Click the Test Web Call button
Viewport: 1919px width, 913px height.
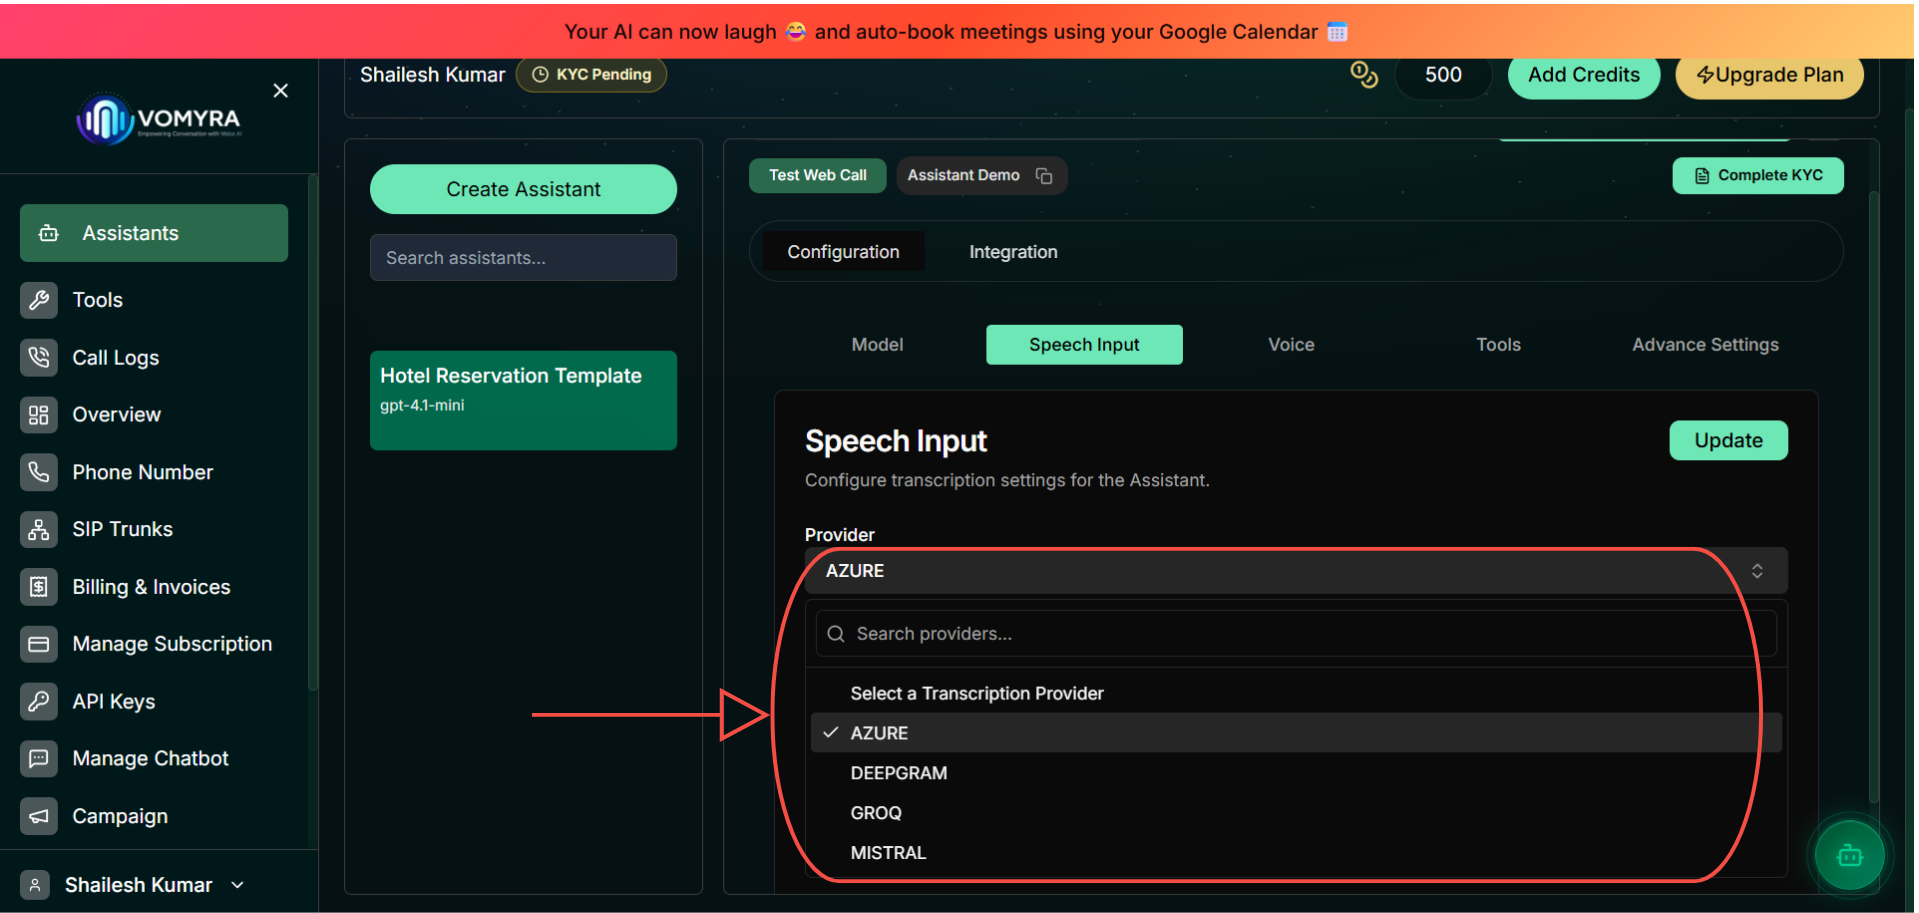[x=817, y=175]
